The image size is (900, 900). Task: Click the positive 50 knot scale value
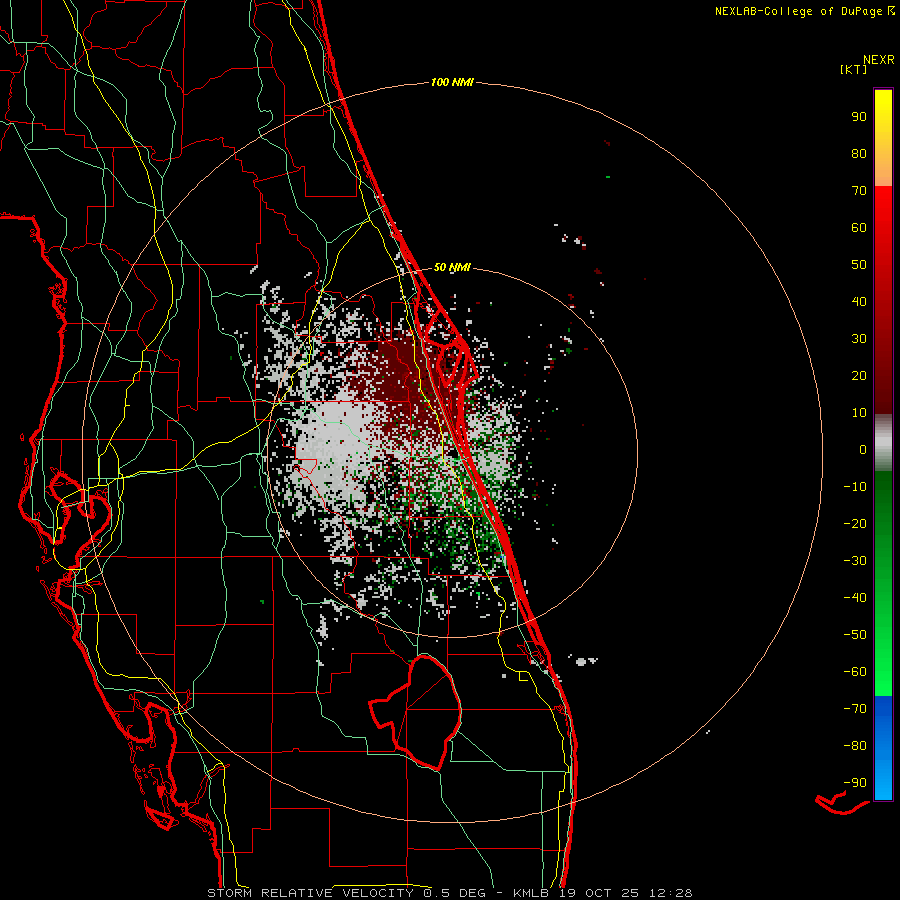[x=859, y=265]
